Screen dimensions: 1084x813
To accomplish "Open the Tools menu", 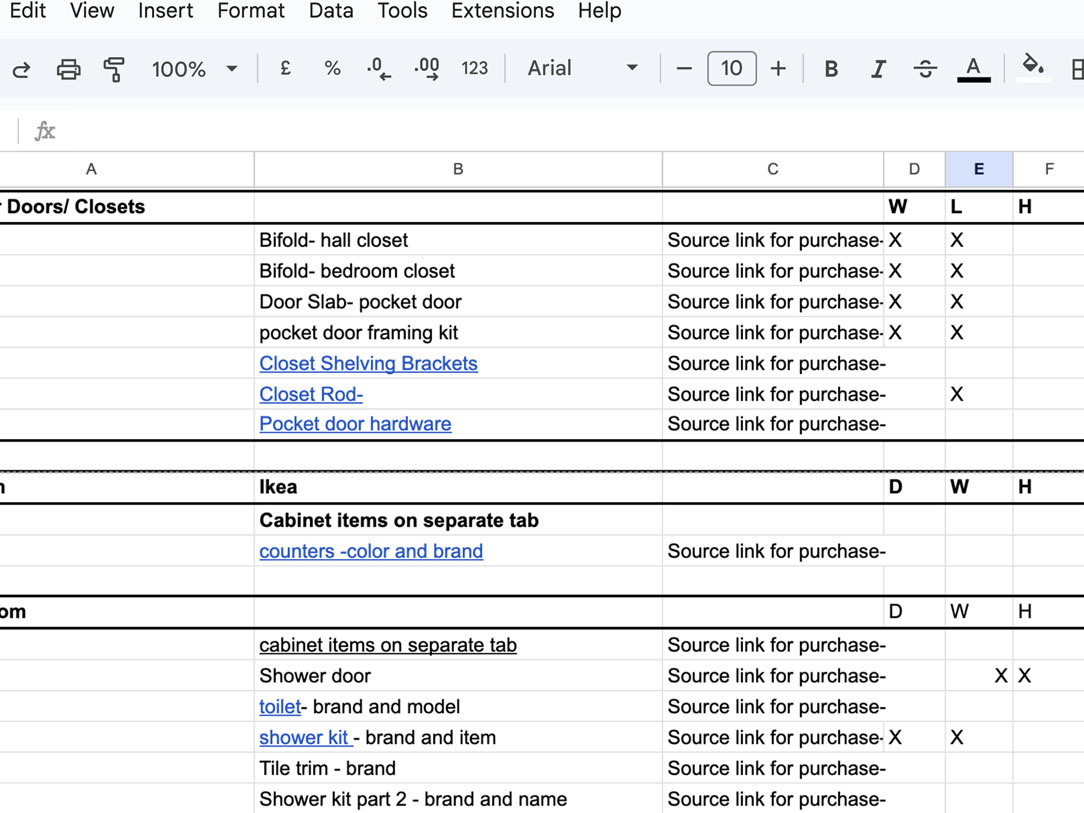I will click(x=402, y=10).
